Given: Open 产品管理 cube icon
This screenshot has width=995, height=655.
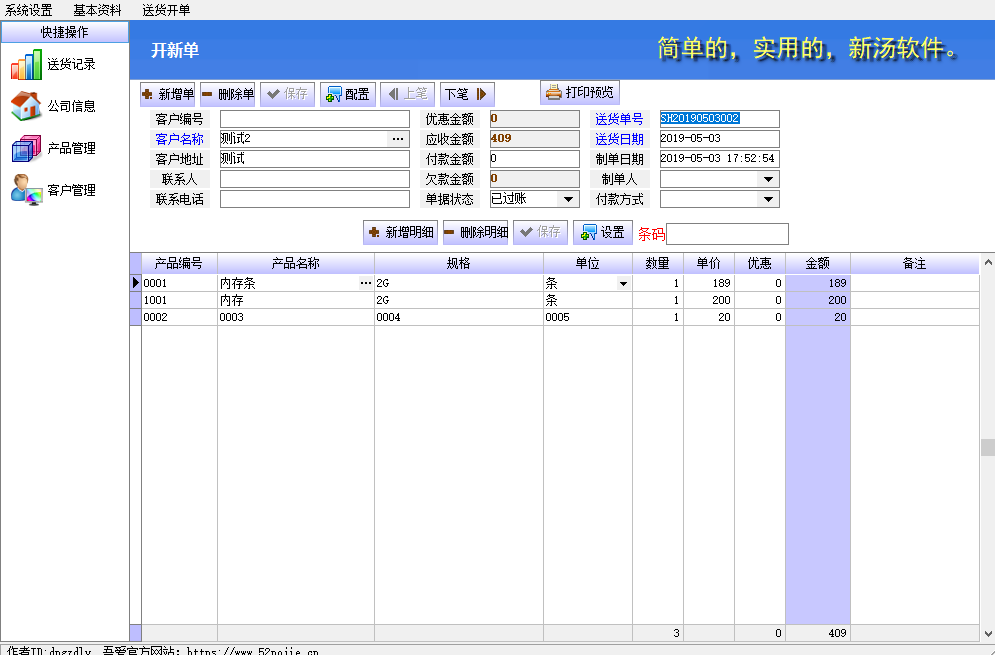Looking at the screenshot, I should pos(26,149).
